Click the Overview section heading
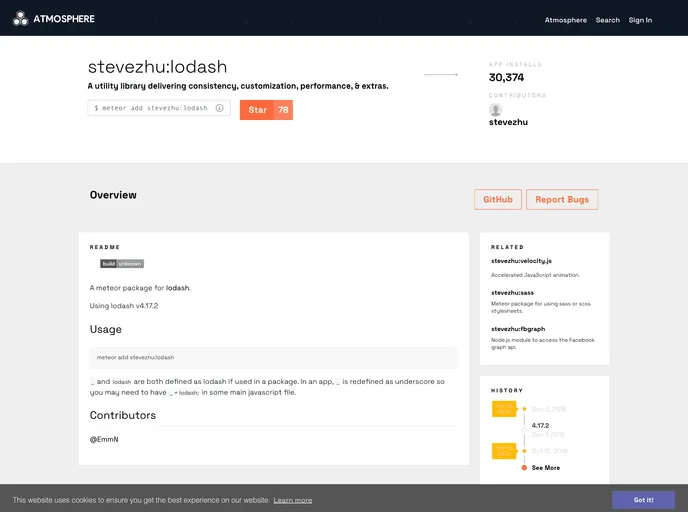688x512 pixels. tap(113, 195)
